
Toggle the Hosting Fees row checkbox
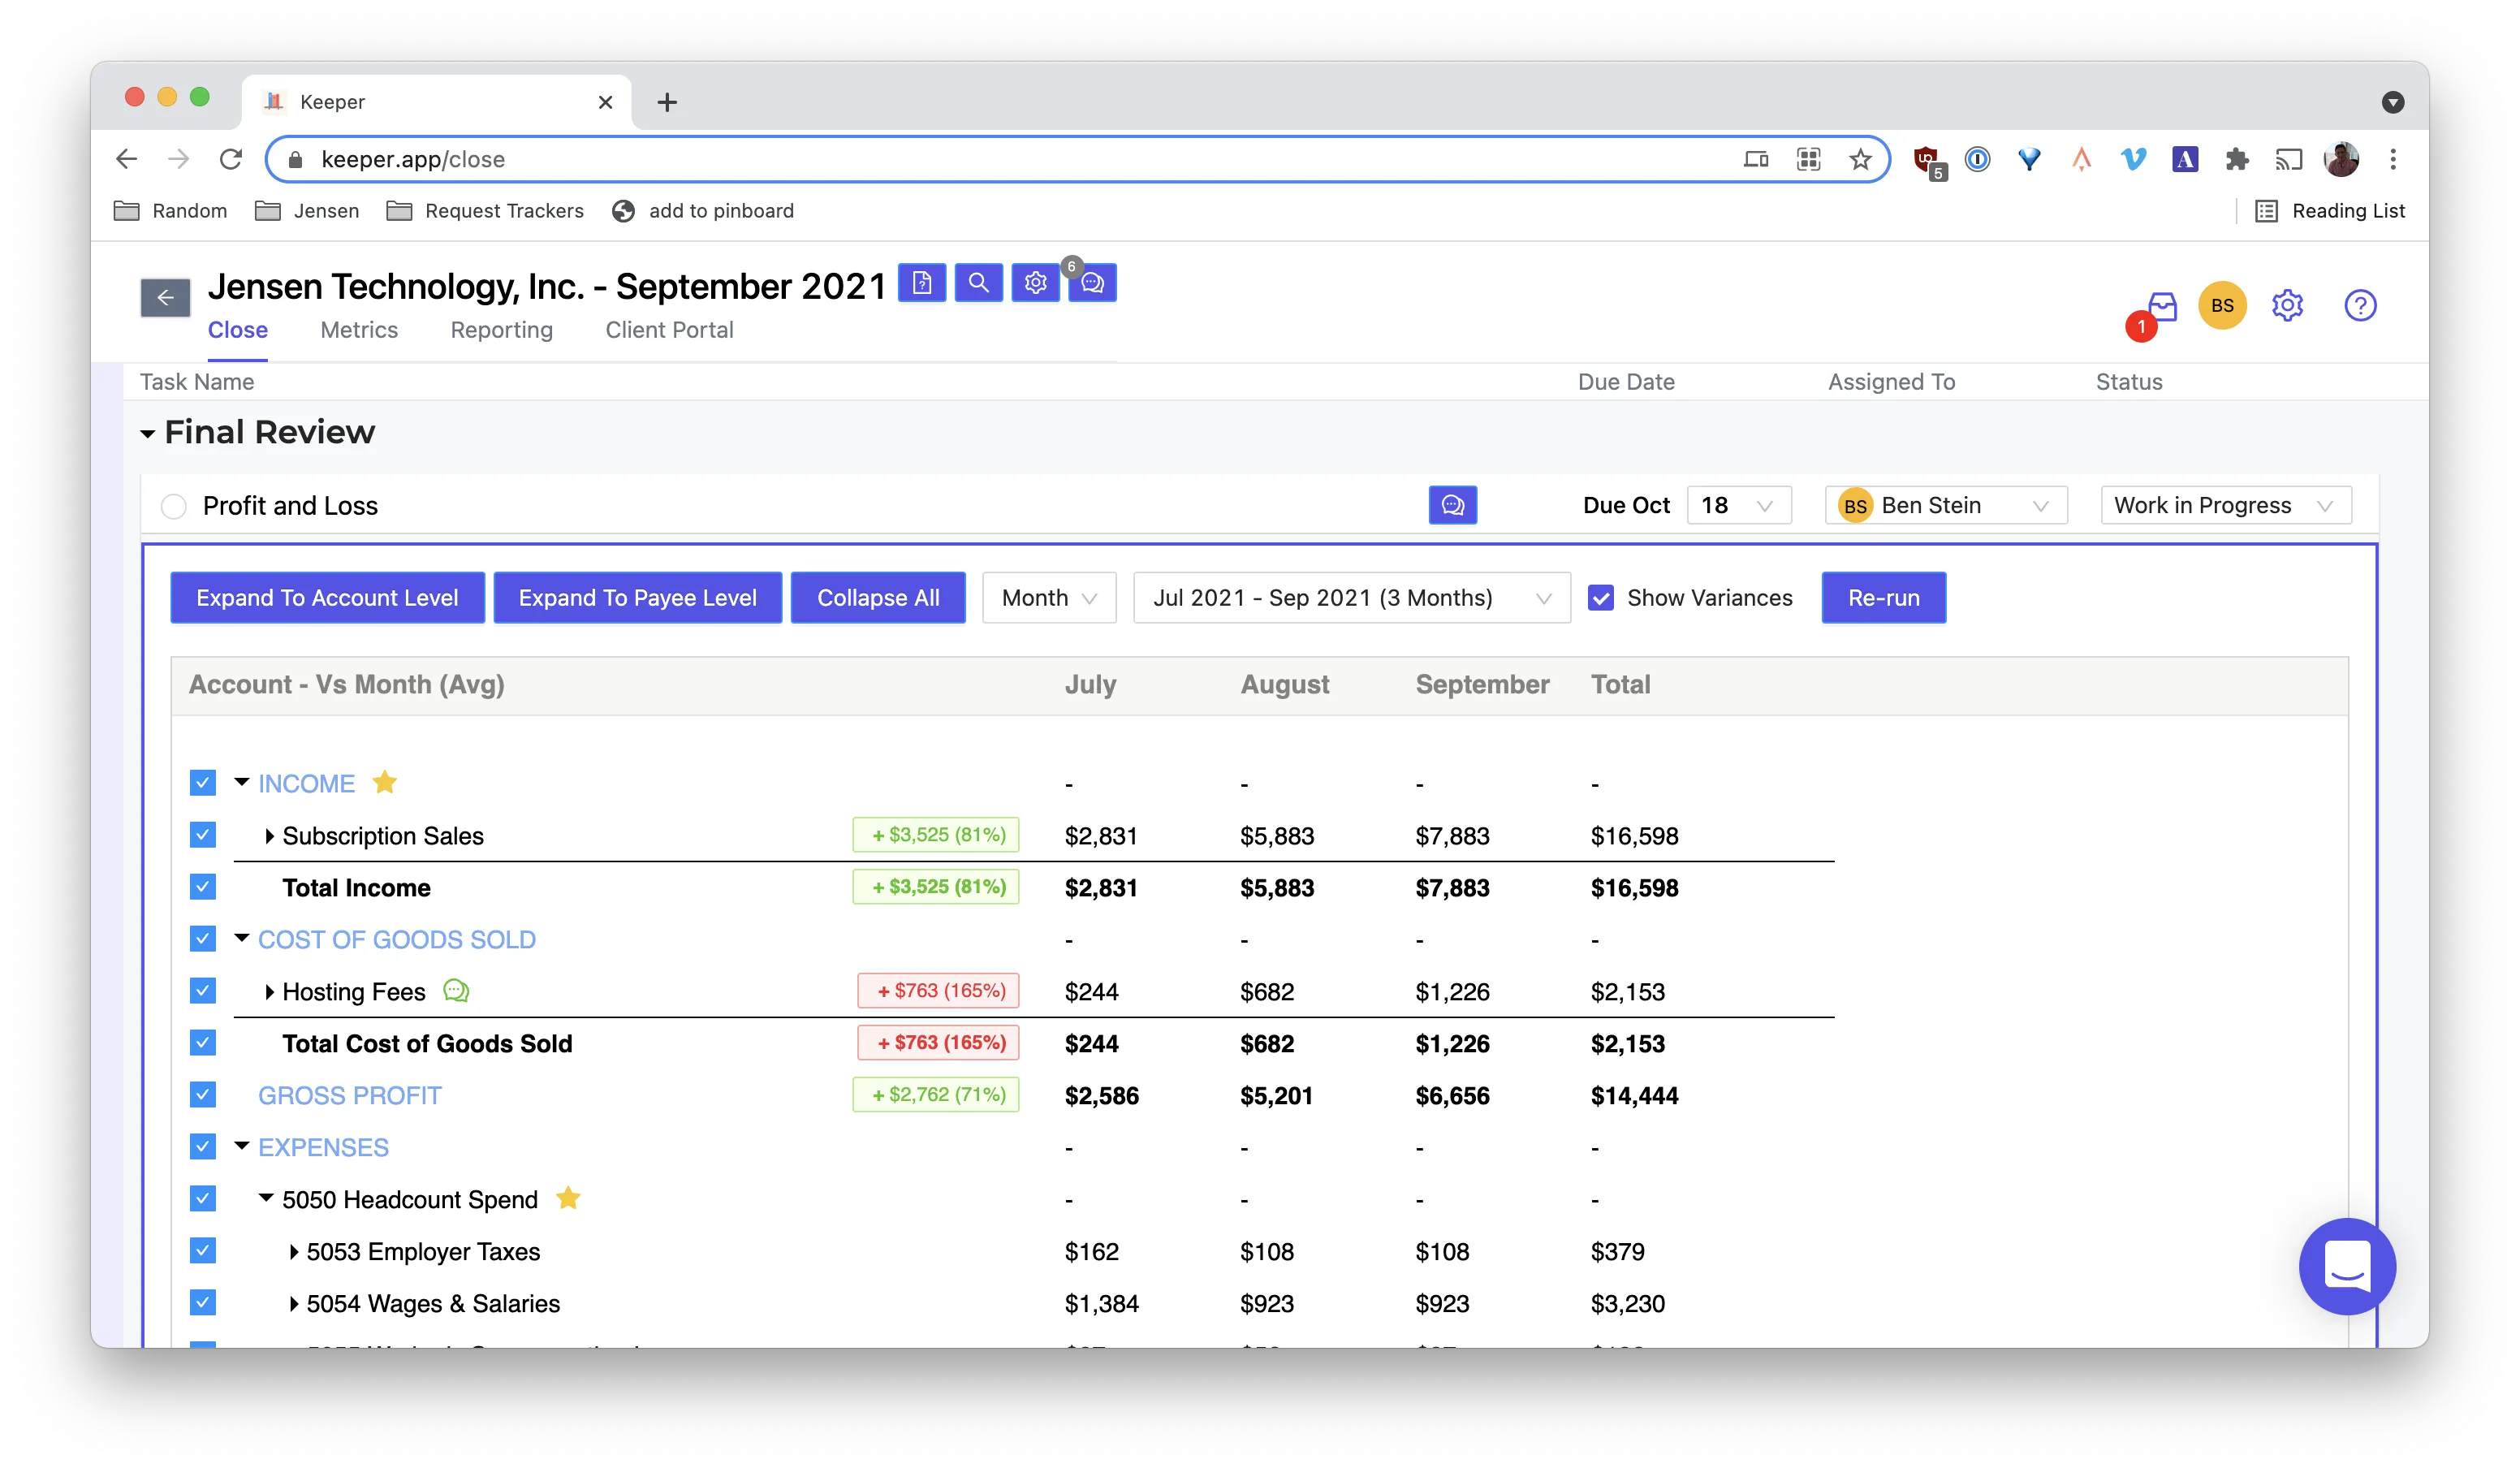pyautogui.click(x=203, y=991)
